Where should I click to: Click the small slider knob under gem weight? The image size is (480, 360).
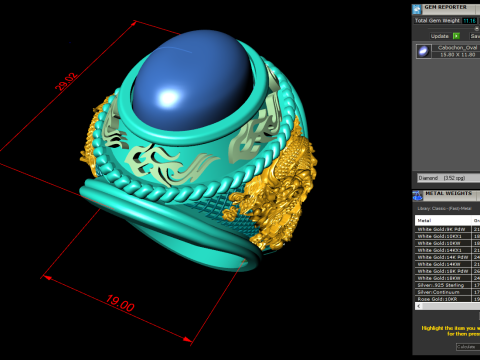pyautogui.click(x=477, y=29)
